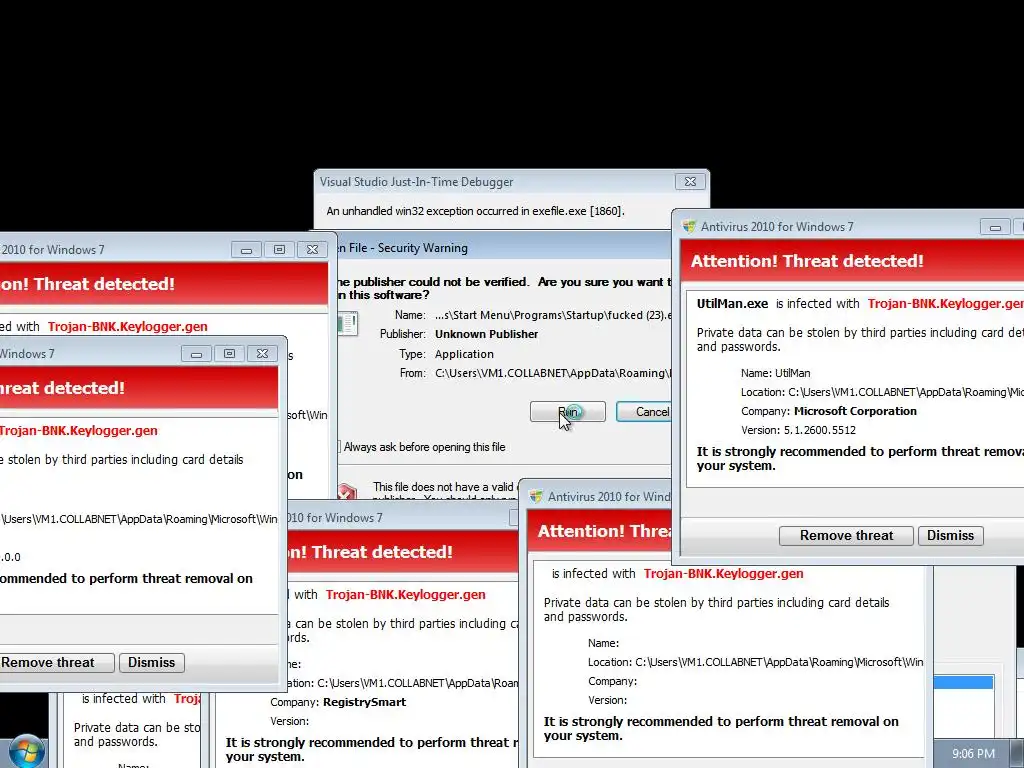Click the 'Microsoft Corporation' company text
This screenshot has height=768, width=1024.
pyautogui.click(x=855, y=411)
